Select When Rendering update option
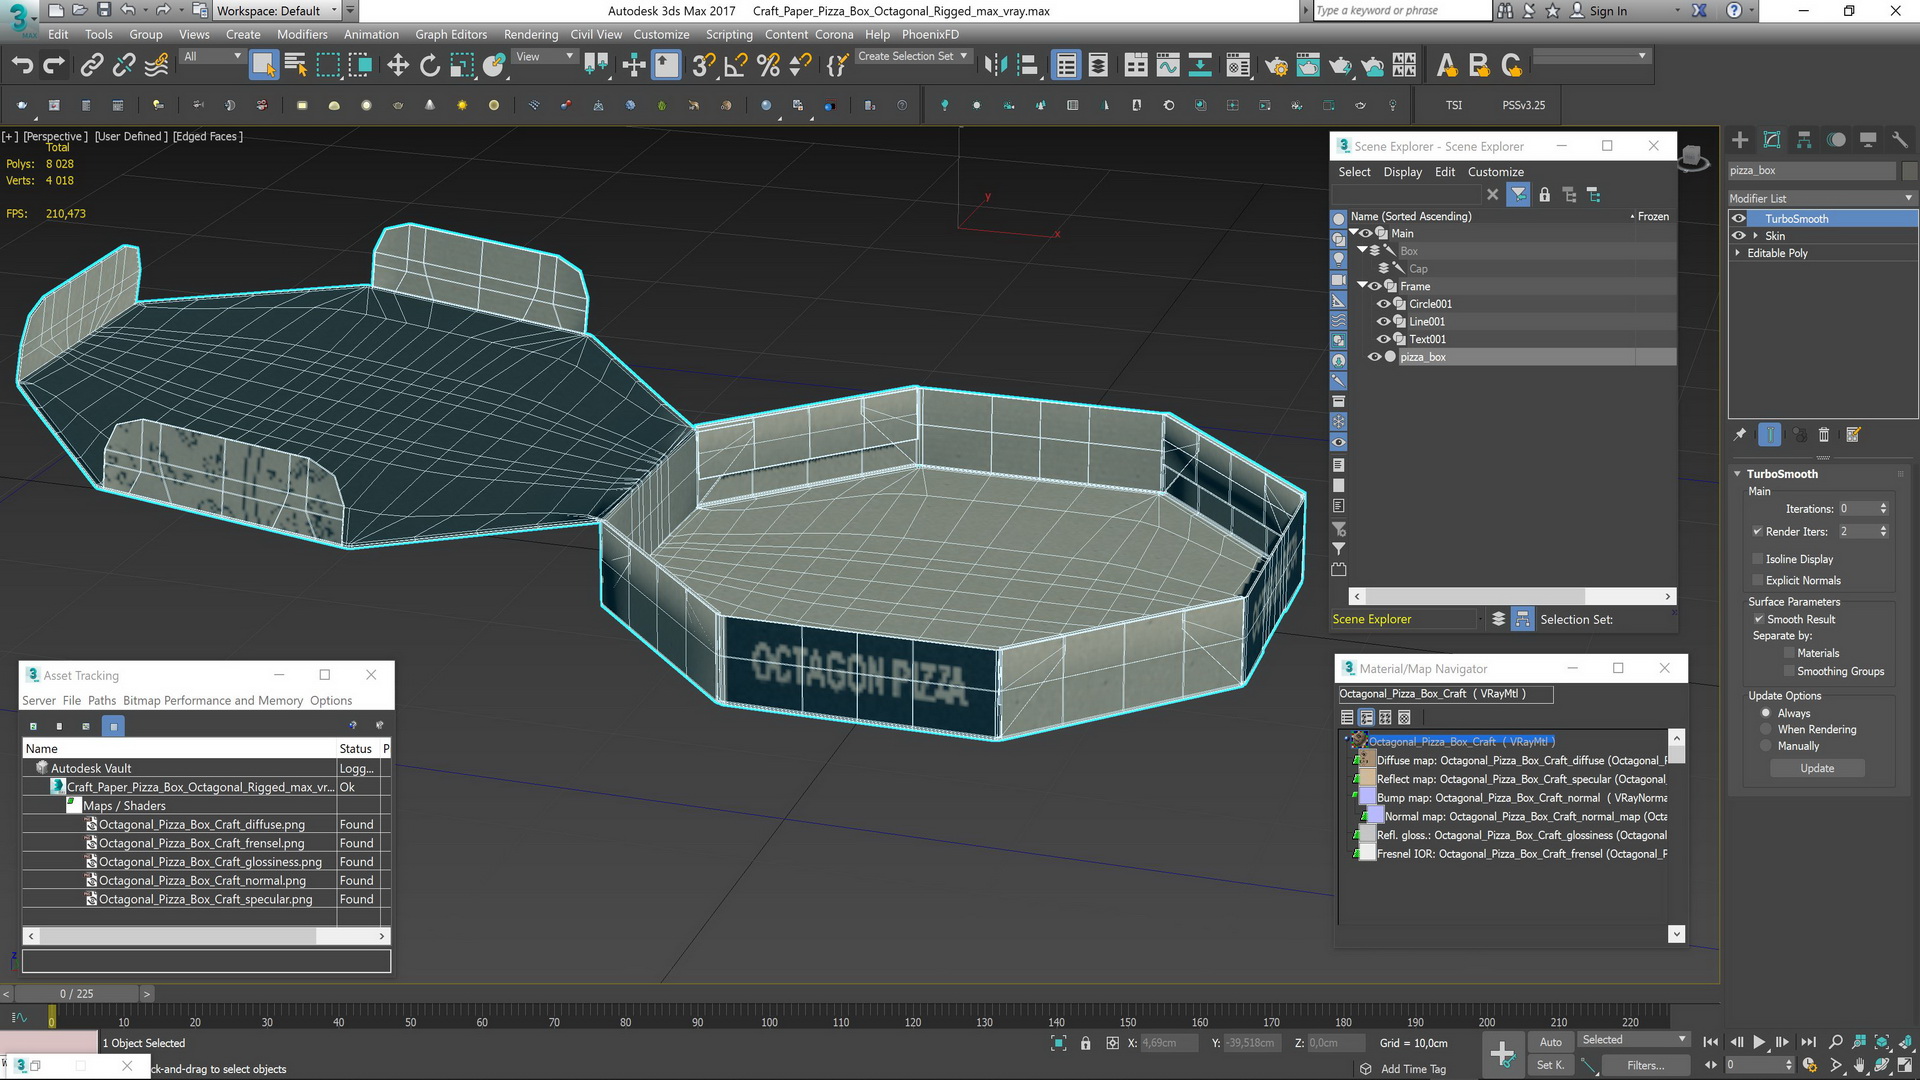Image resolution: width=1920 pixels, height=1080 pixels. [x=1766, y=730]
